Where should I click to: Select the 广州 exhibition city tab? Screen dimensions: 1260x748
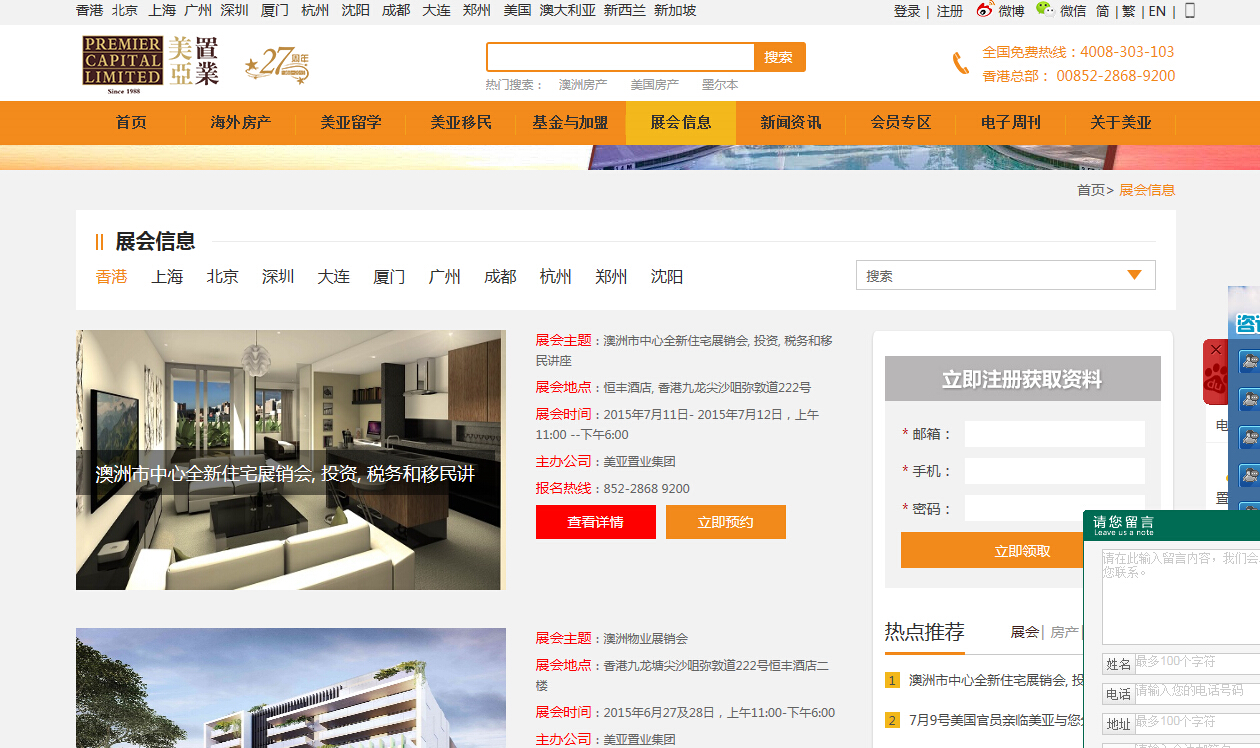[445, 277]
